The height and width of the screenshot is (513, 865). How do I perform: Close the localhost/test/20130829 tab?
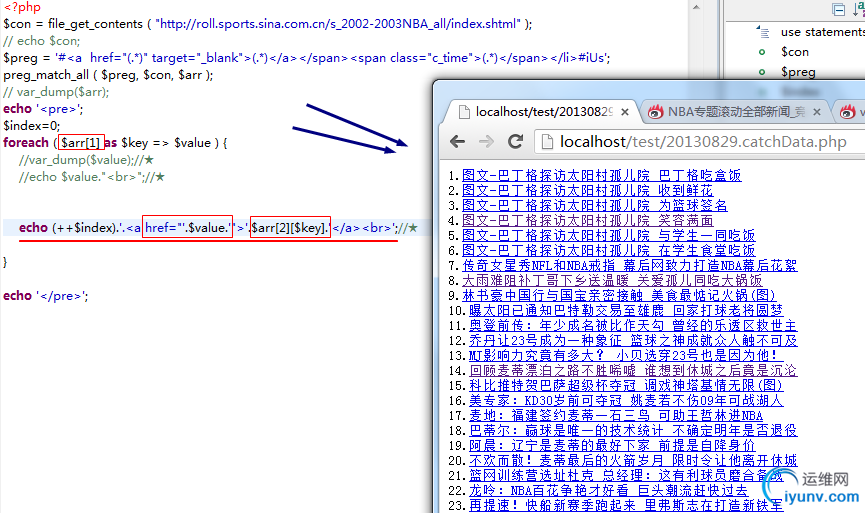(x=624, y=112)
